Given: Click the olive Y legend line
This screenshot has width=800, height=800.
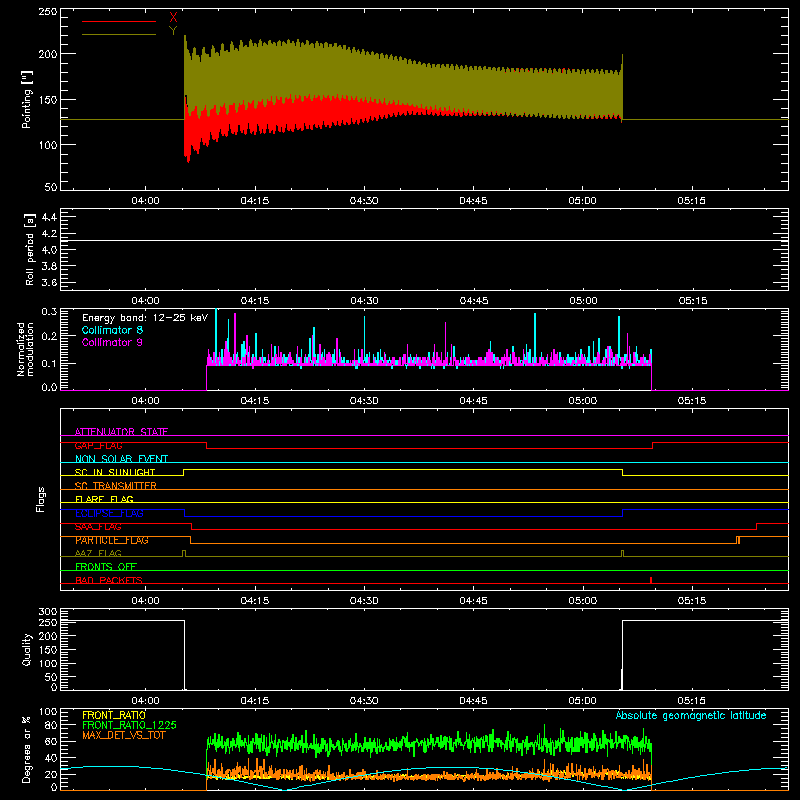Looking at the screenshot, I should [119, 34].
